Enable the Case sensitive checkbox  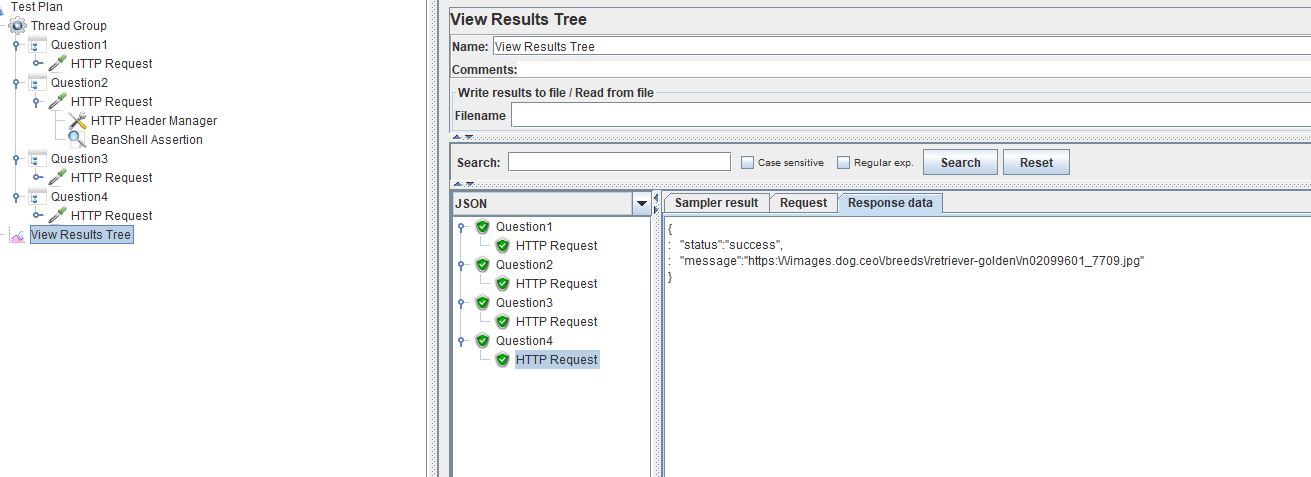(x=747, y=163)
